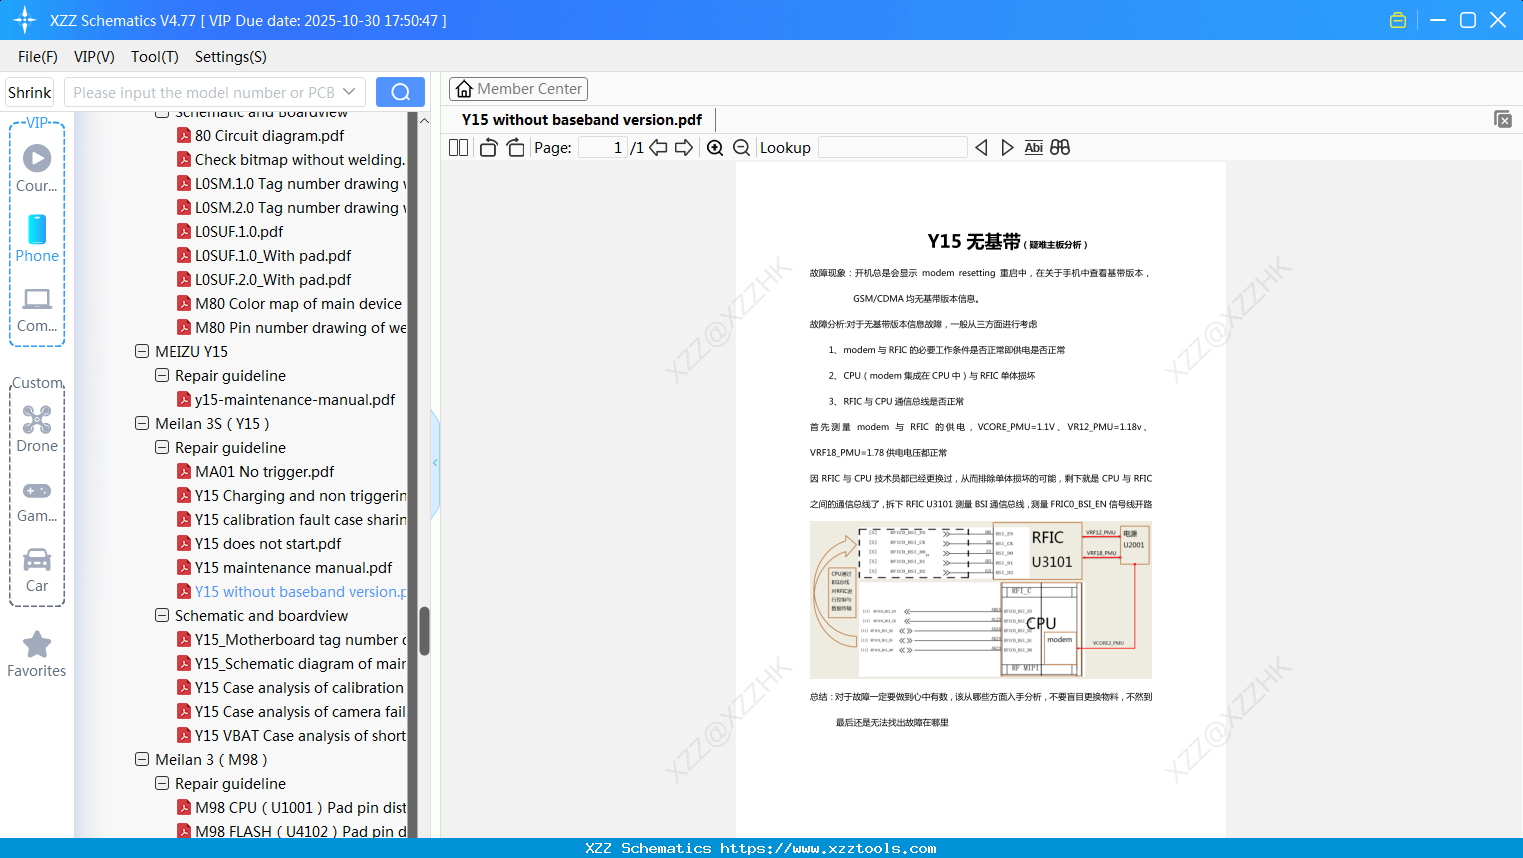
Task: Collapse the Meilan 3 ( M98 ) node
Action: 142,759
